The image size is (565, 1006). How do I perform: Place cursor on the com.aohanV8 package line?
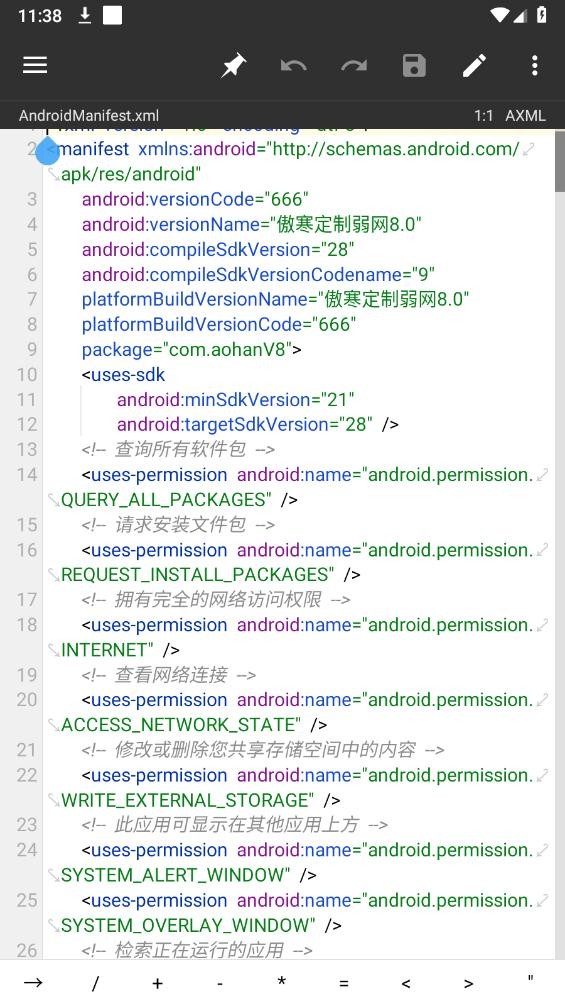click(x=191, y=350)
